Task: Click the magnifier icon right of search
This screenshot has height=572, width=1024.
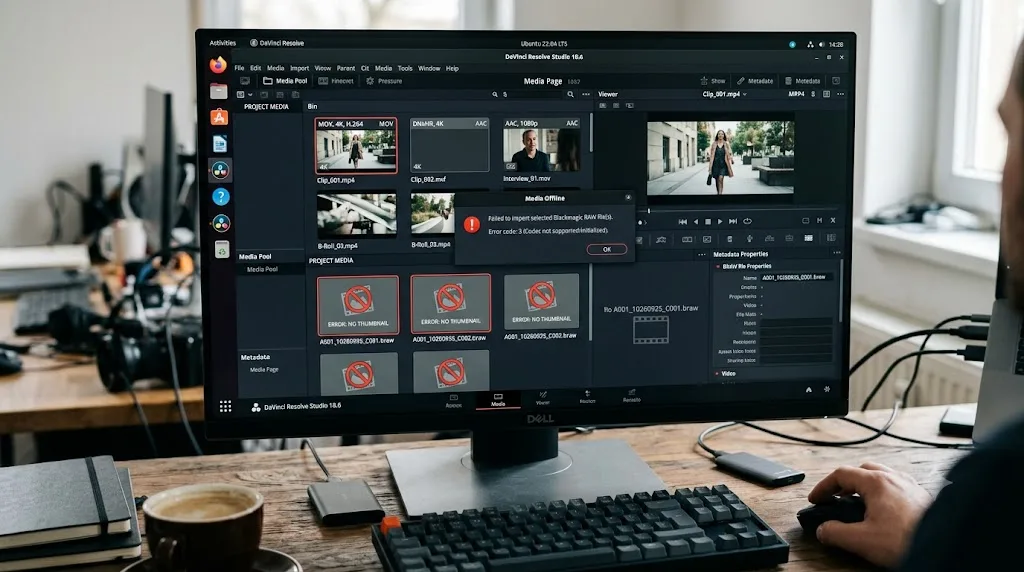Action: 571,95
